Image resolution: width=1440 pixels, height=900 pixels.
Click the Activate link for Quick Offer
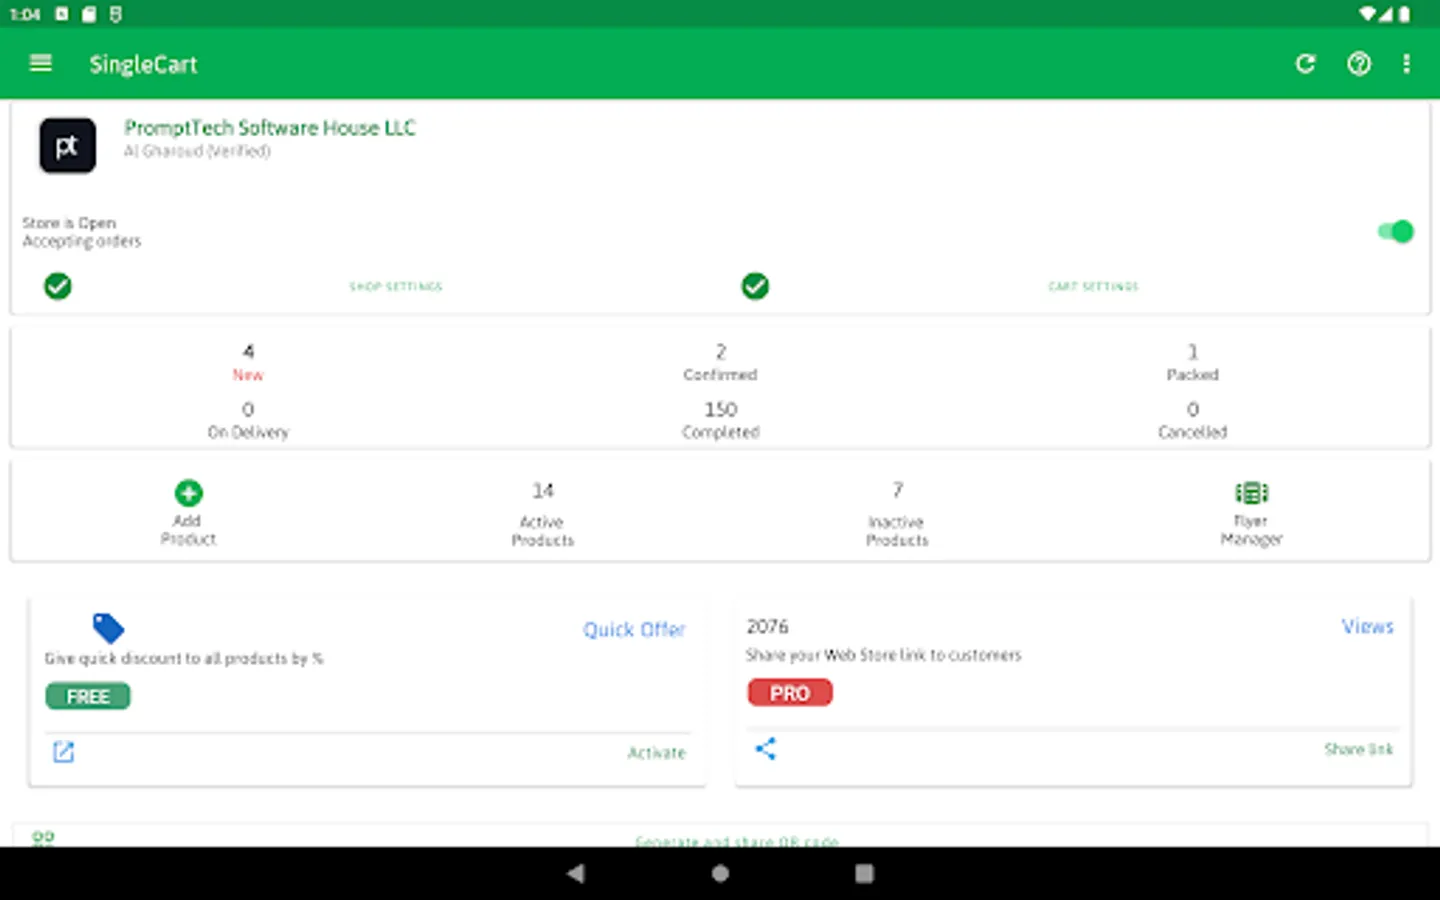656,752
